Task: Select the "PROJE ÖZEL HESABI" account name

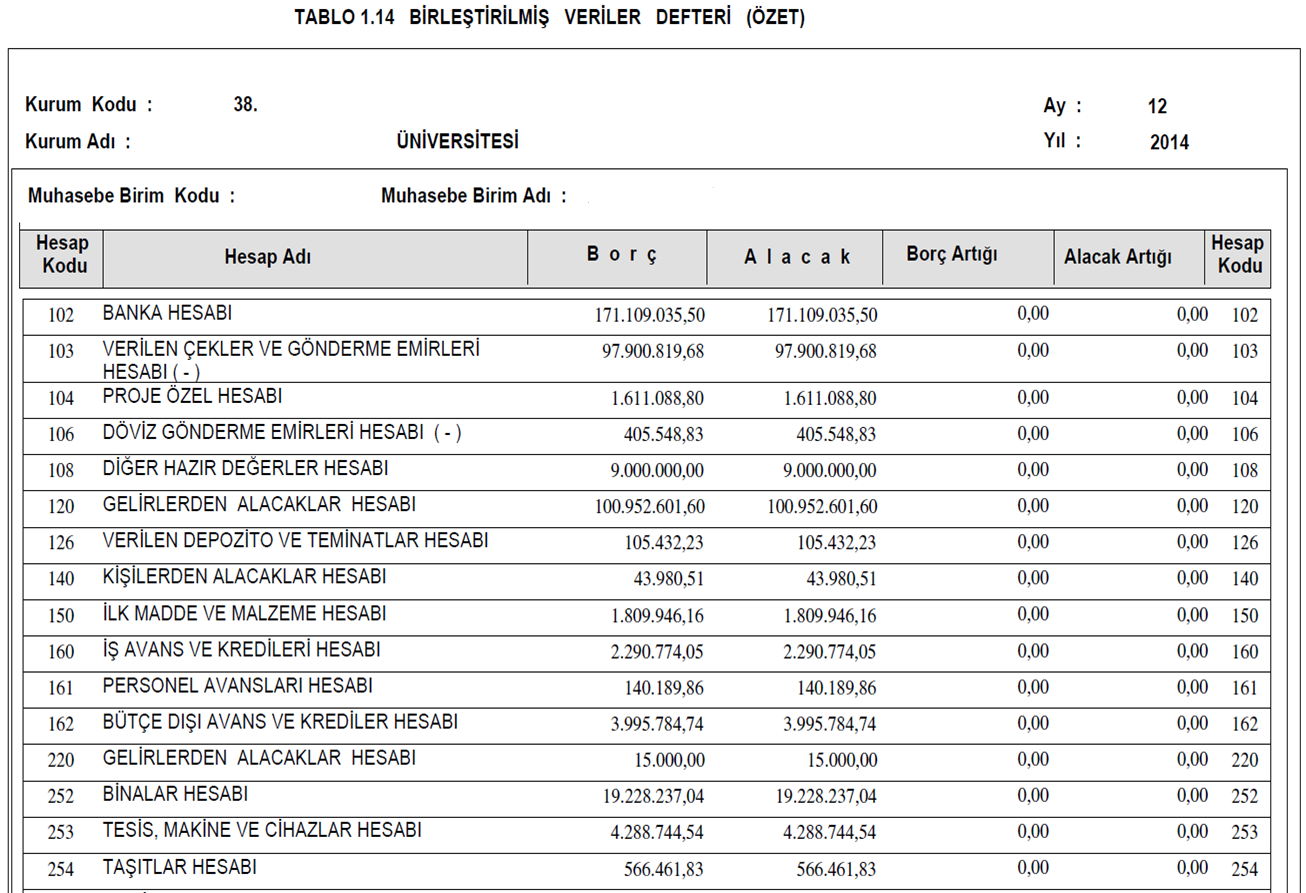Action: click(x=192, y=396)
